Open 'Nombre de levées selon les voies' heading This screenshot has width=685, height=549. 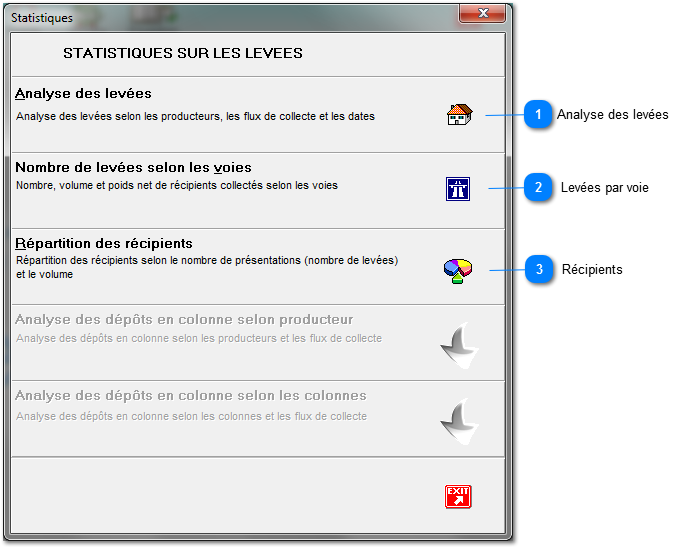click(133, 167)
